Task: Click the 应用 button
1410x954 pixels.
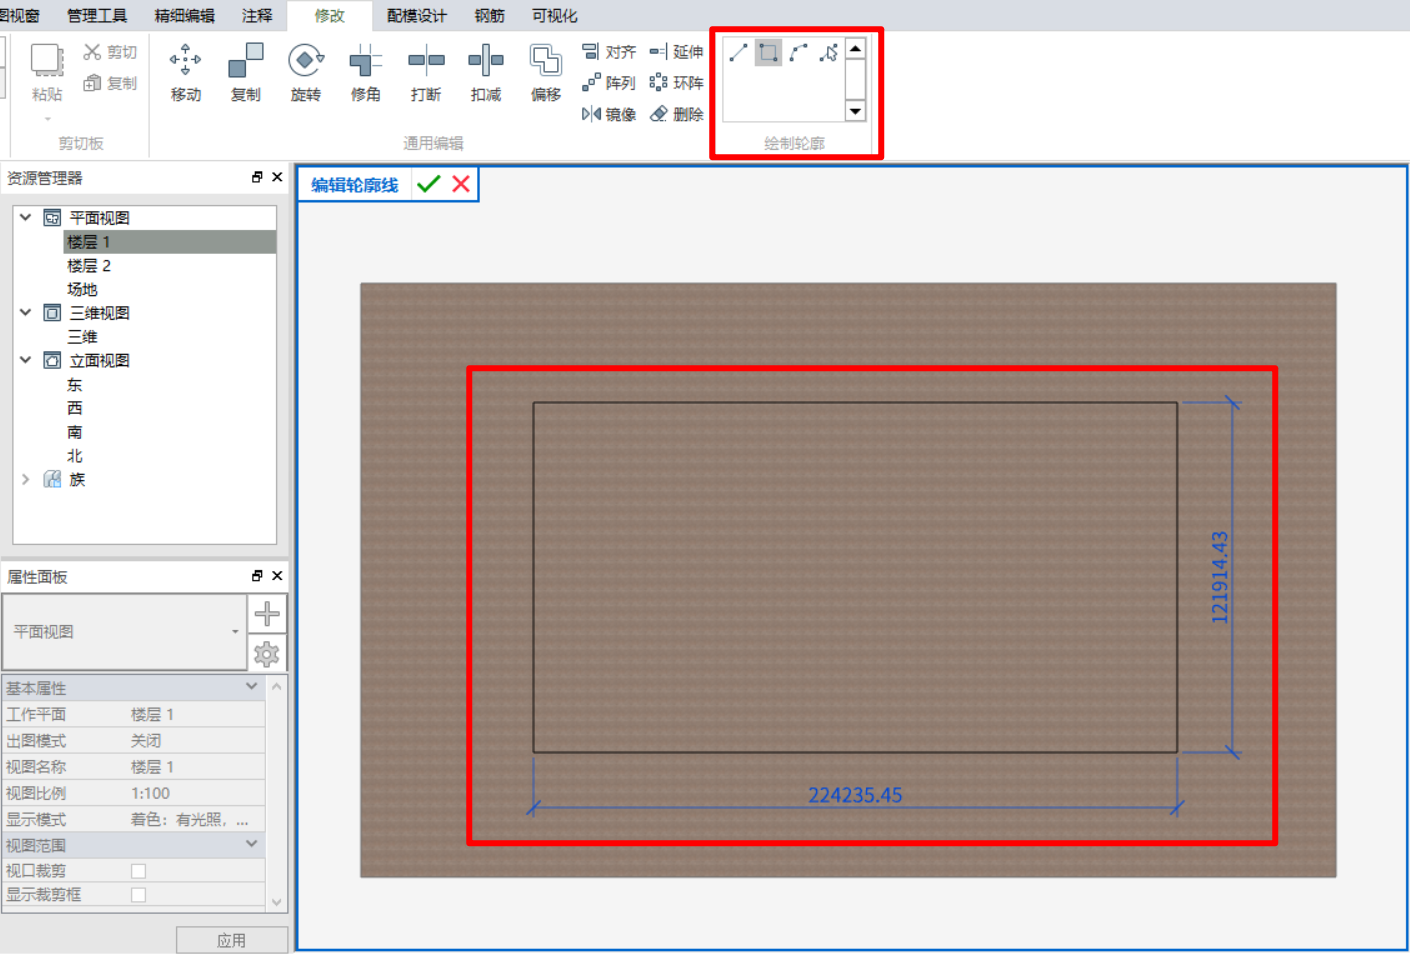Action: click(x=232, y=940)
